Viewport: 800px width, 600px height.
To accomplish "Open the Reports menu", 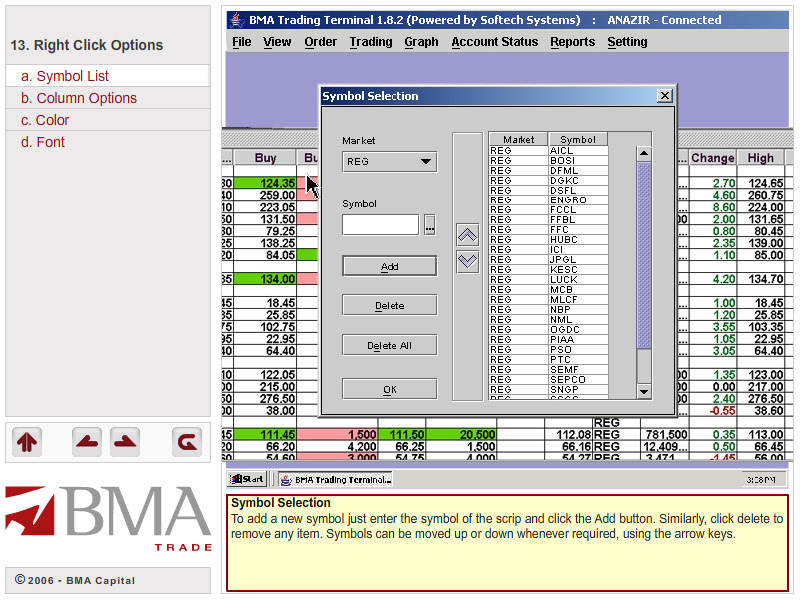I will point(572,42).
